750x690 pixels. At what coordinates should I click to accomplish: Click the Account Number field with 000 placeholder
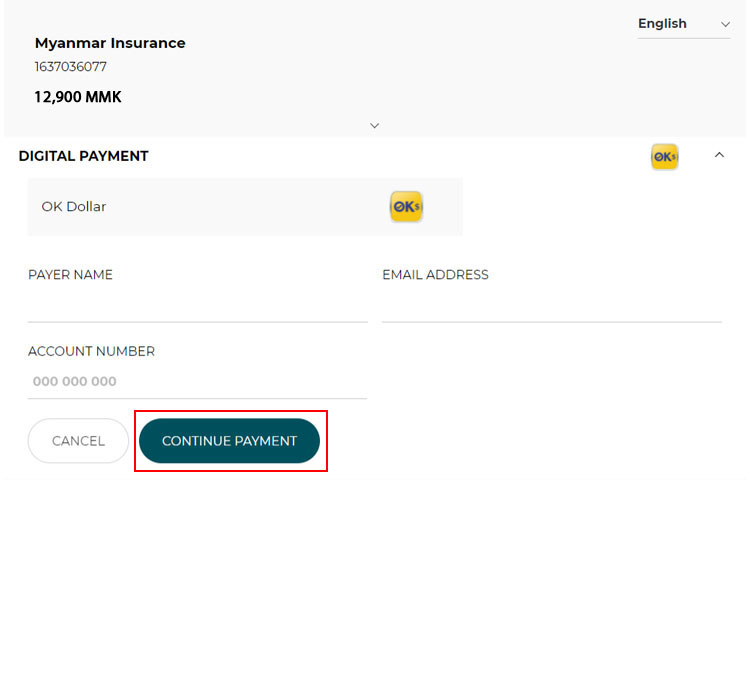click(x=197, y=381)
